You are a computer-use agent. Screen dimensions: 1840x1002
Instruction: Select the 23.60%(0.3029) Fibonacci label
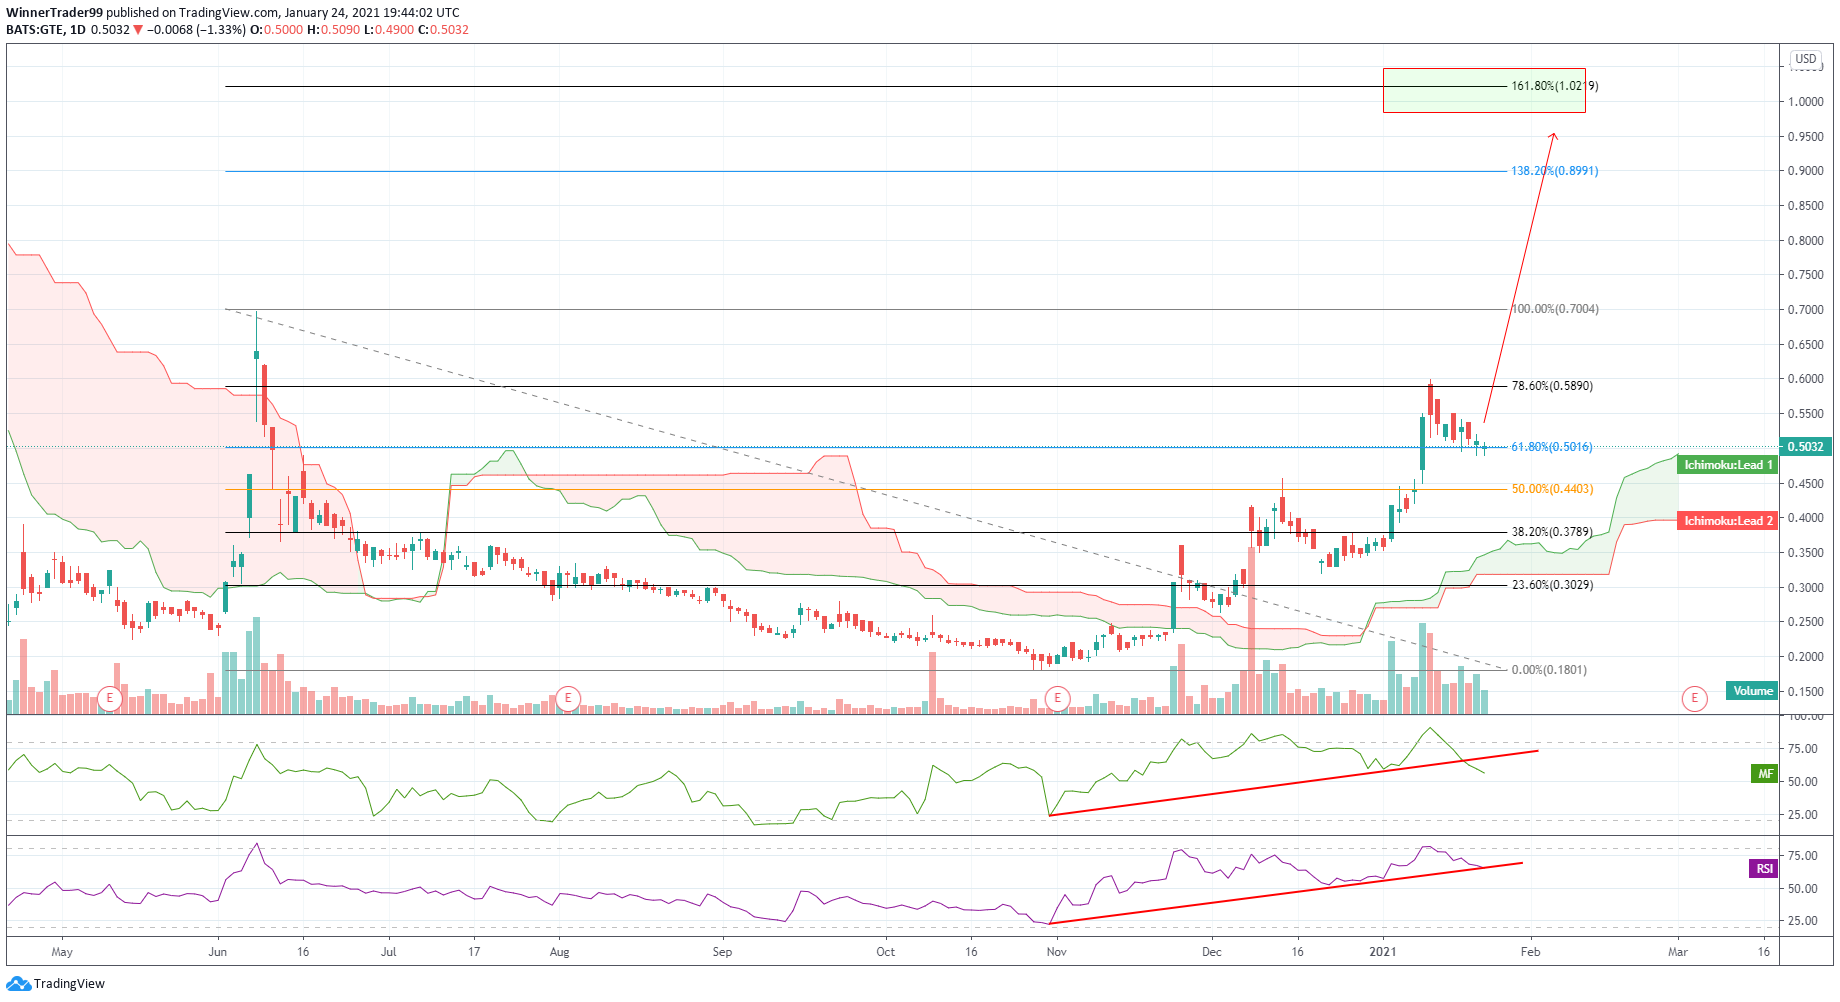[x=1551, y=585]
